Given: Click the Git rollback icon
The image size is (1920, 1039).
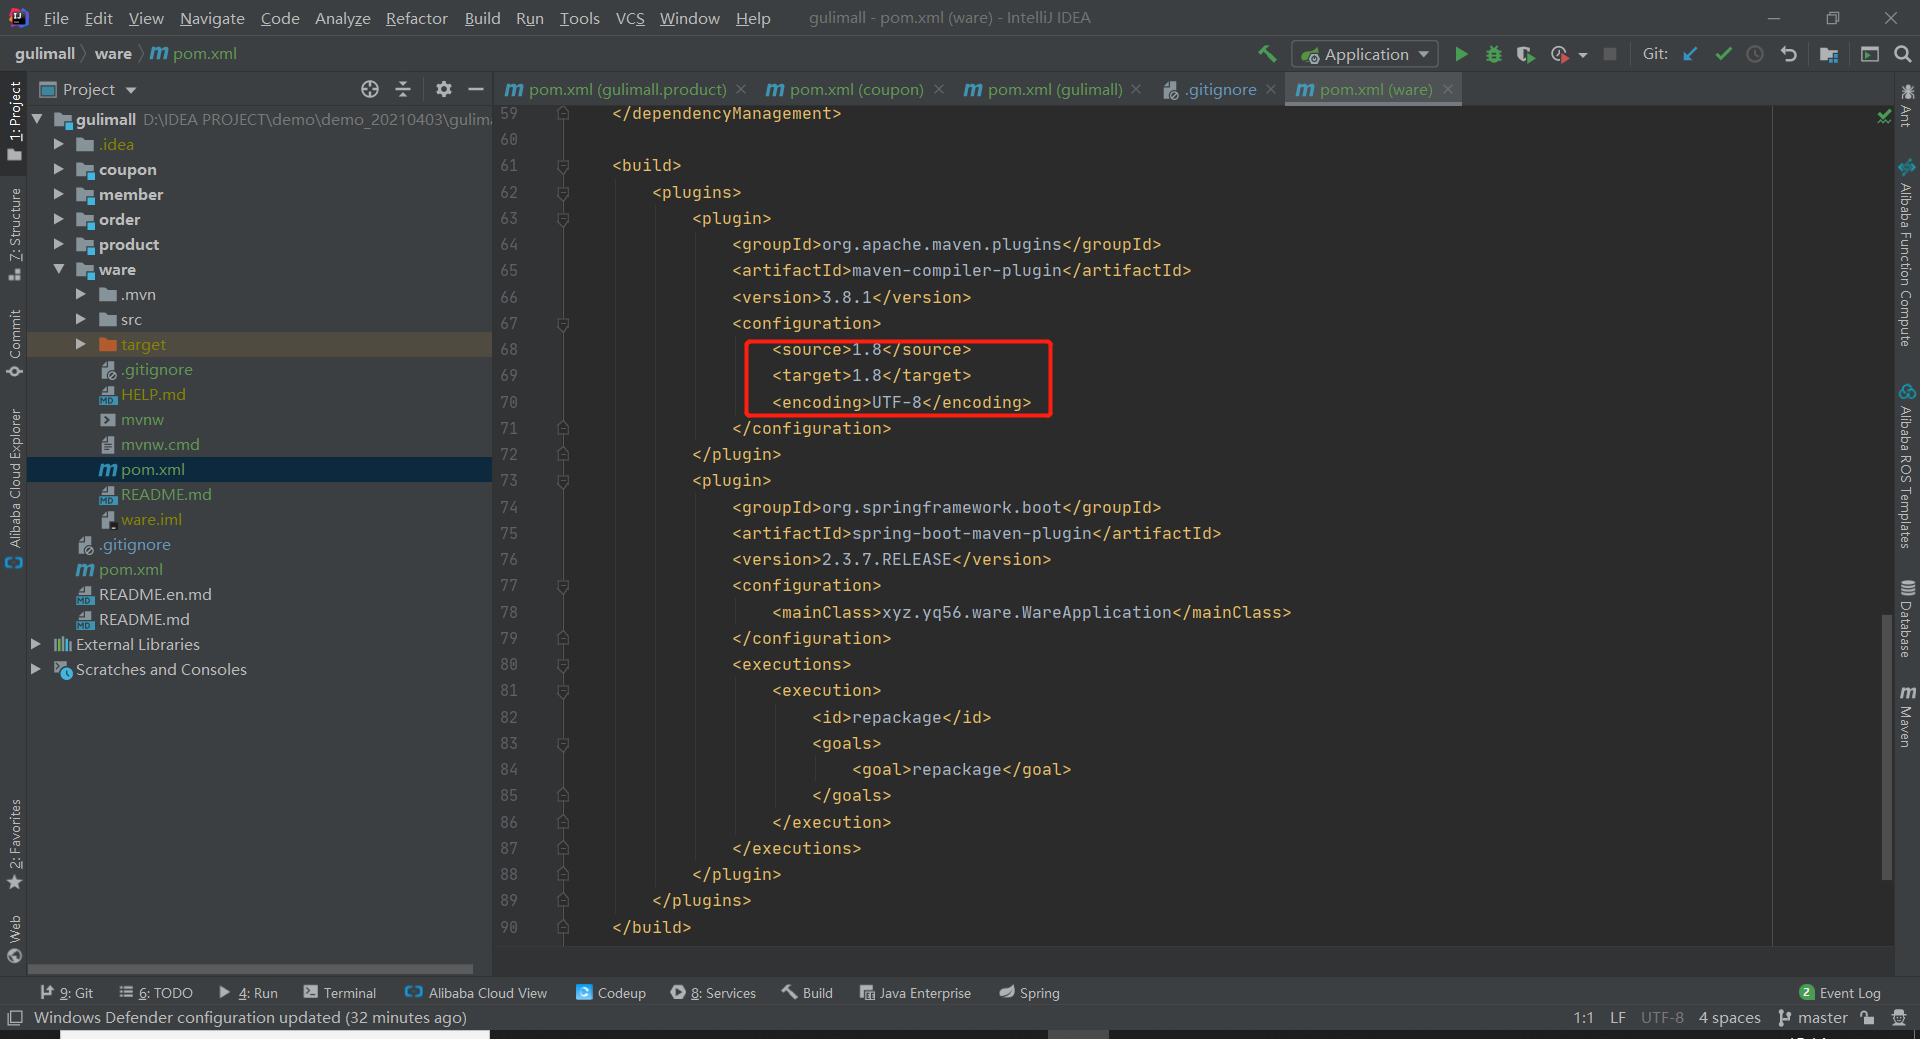Looking at the screenshot, I should tap(1788, 54).
